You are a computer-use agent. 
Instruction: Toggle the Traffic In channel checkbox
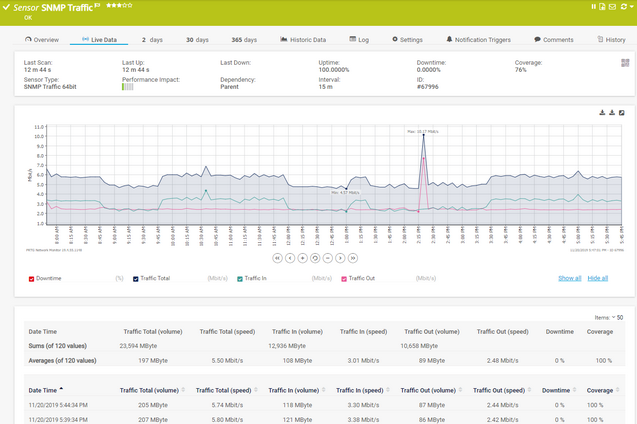pos(240,279)
